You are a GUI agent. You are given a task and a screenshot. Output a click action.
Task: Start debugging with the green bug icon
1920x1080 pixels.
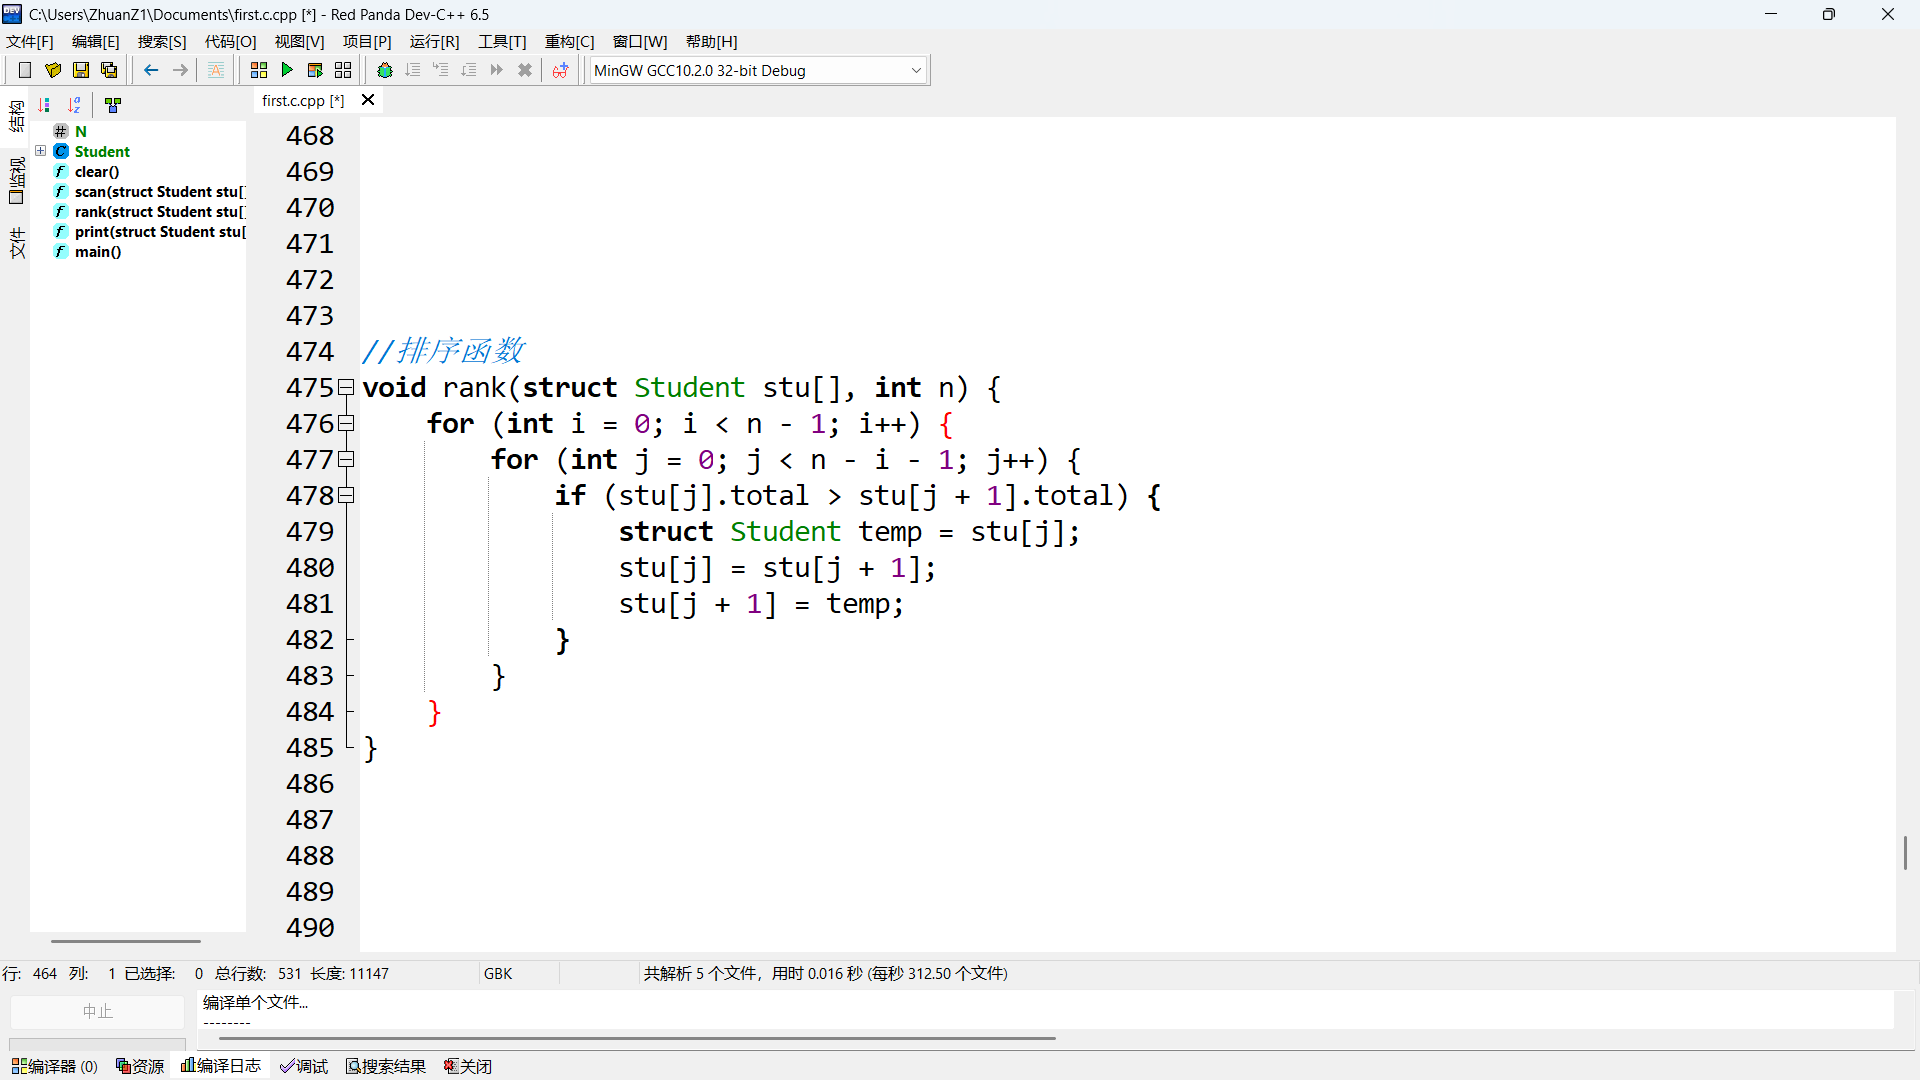point(385,70)
